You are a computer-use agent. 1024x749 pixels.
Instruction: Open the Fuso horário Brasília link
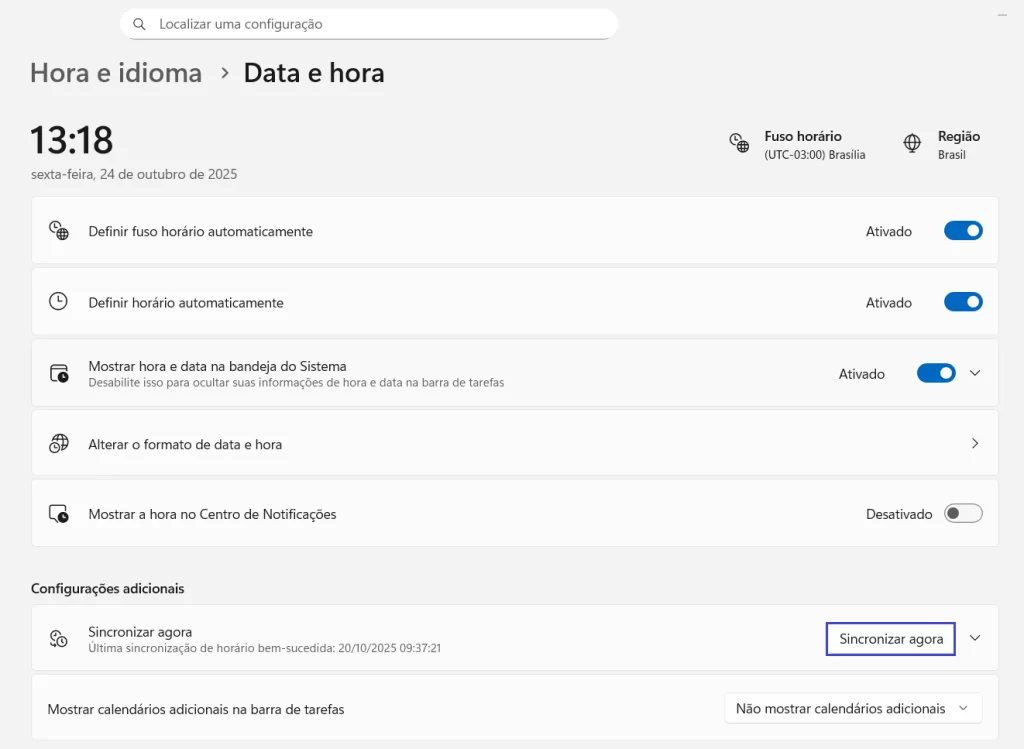814,144
